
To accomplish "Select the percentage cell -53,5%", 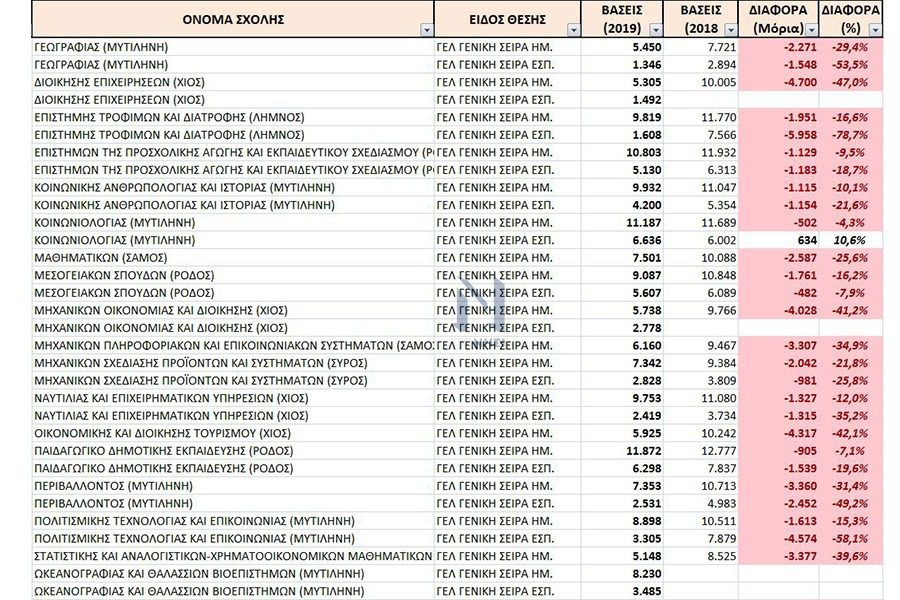I will tap(851, 65).
